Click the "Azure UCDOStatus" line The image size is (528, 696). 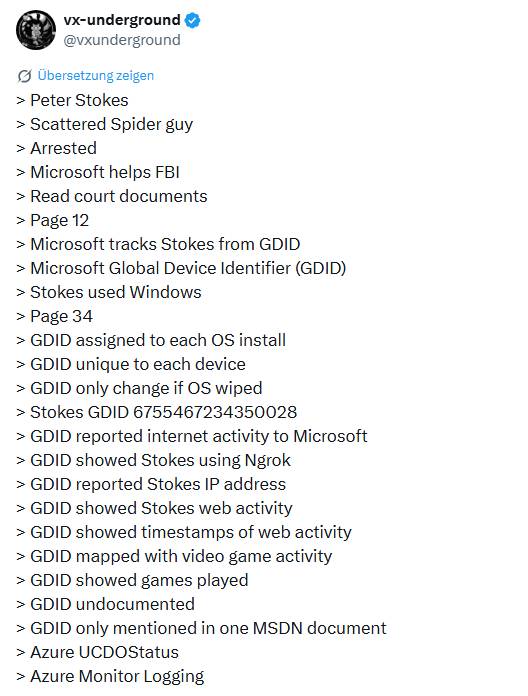[98, 652]
